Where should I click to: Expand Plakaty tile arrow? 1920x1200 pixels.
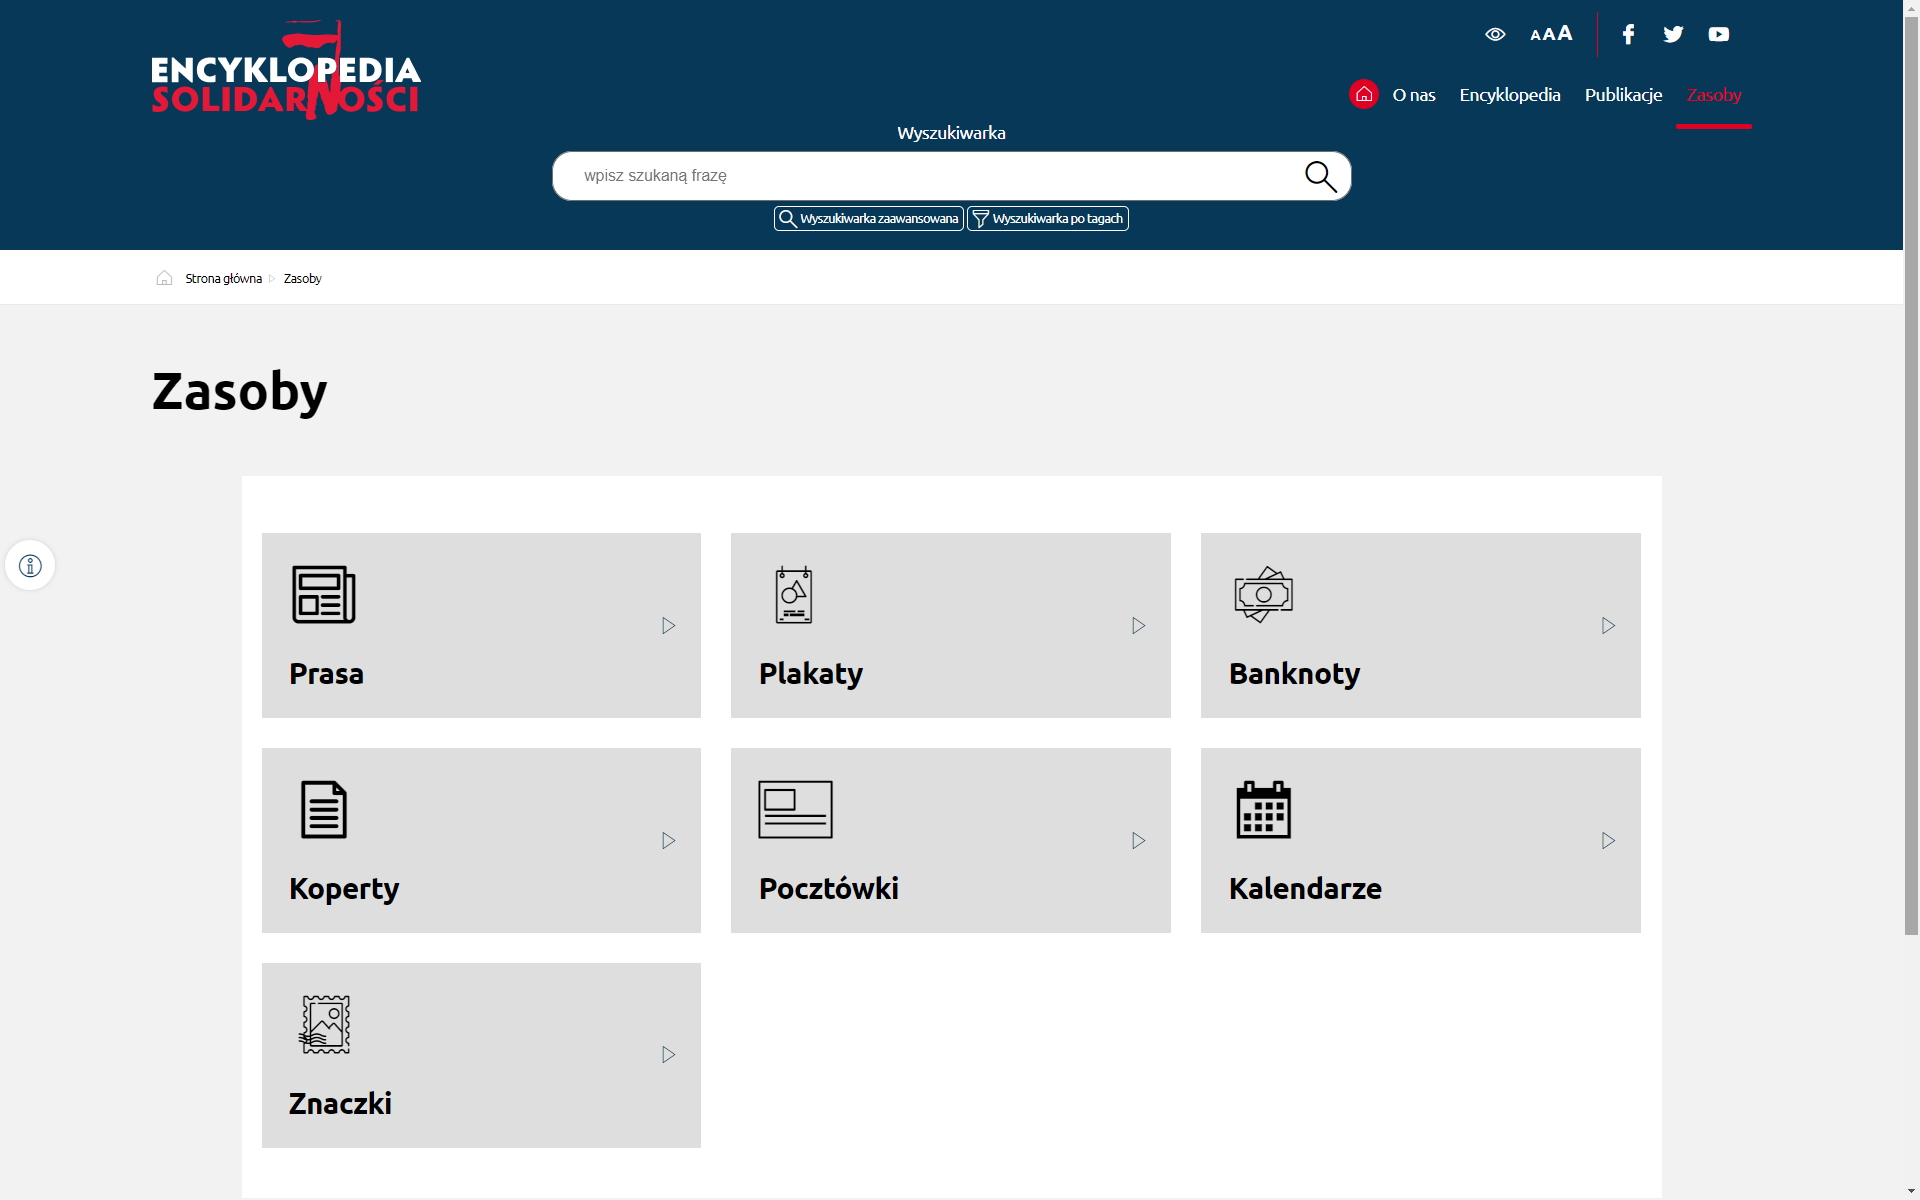(x=1138, y=626)
